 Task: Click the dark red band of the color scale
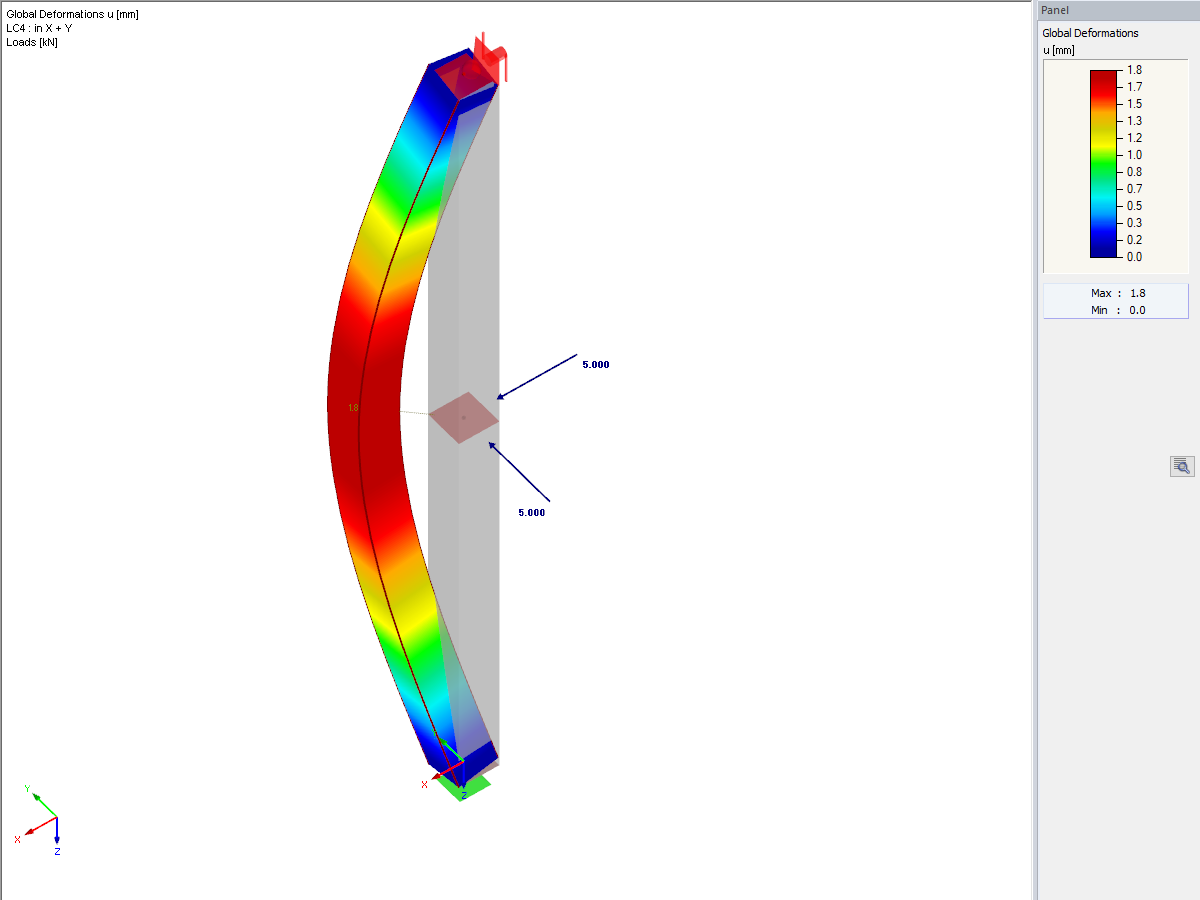tap(1103, 78)
